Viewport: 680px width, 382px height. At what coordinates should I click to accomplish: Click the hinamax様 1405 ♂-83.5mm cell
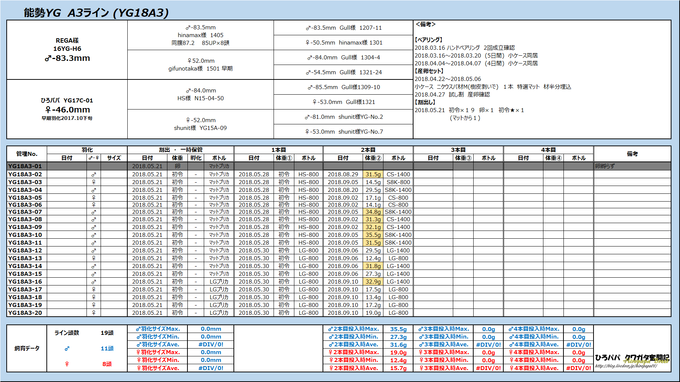200,35
